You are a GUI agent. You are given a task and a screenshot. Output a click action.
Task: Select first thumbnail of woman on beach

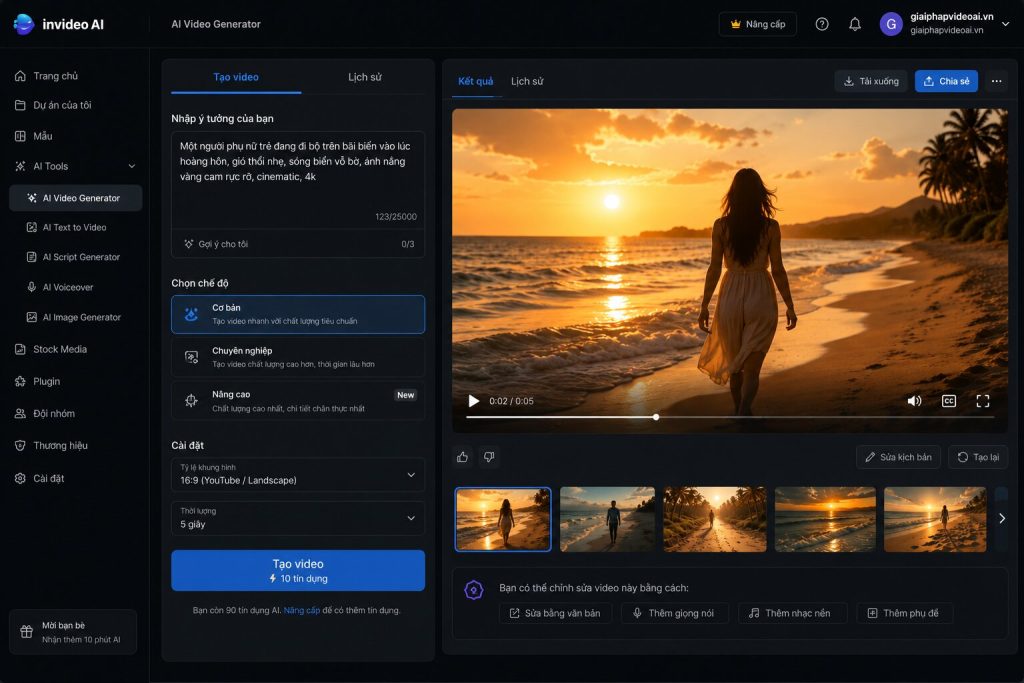tap(503, 519)
